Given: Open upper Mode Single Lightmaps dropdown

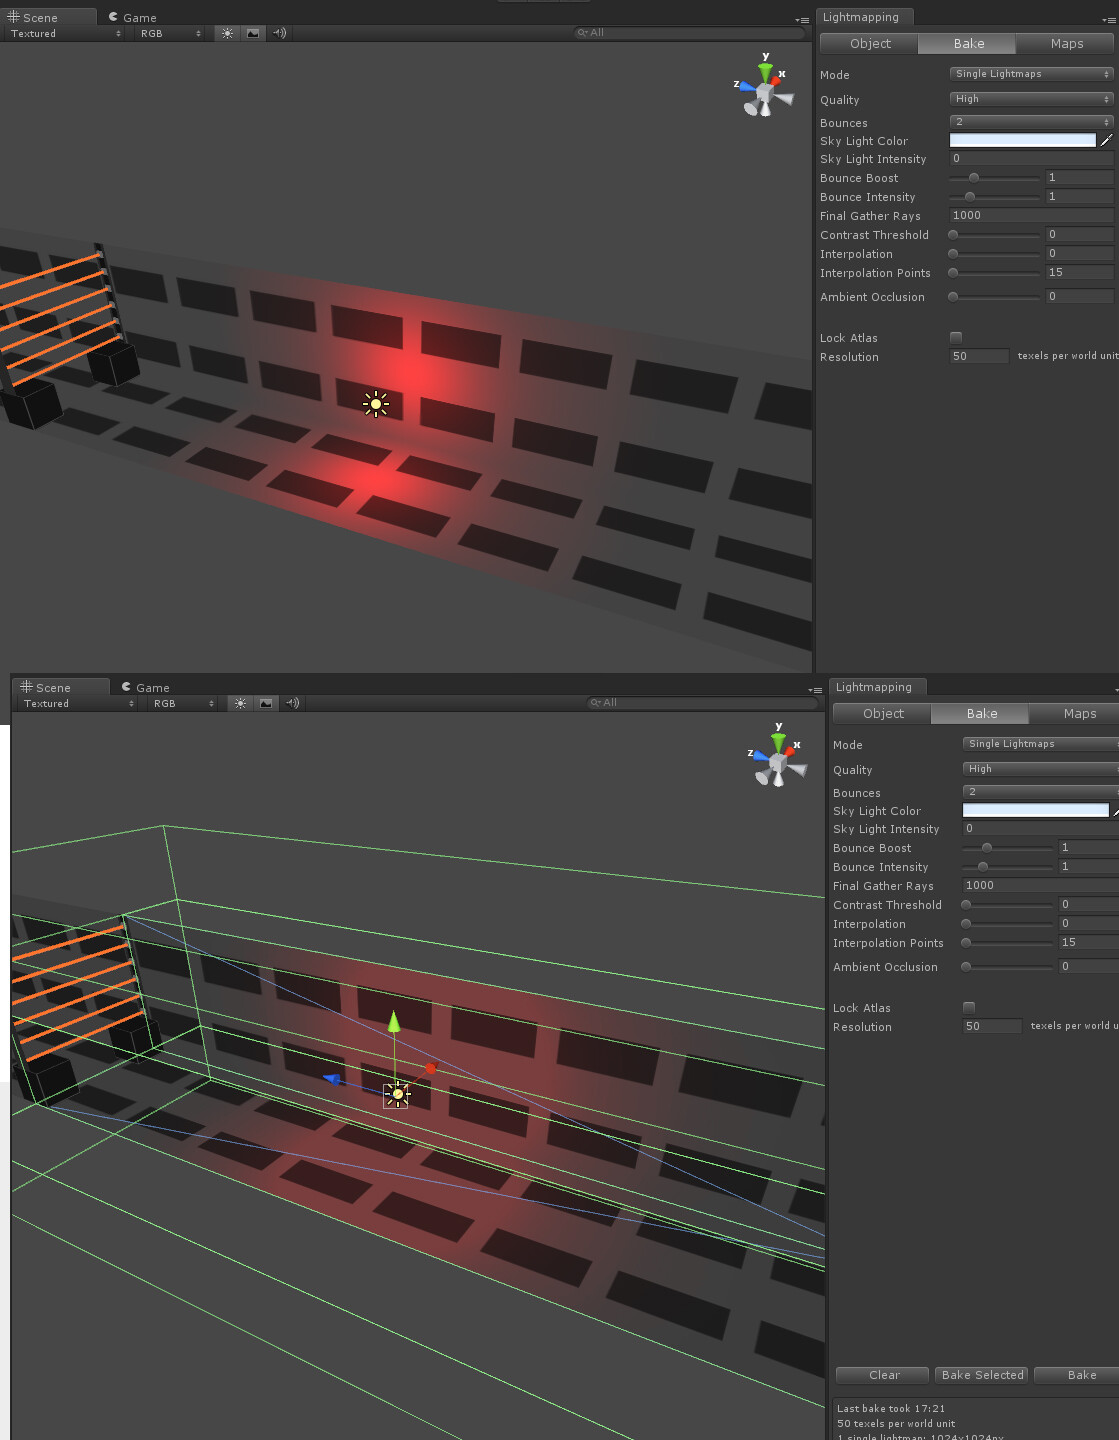Looking at the screenshot, I should tap(1031, 74).
